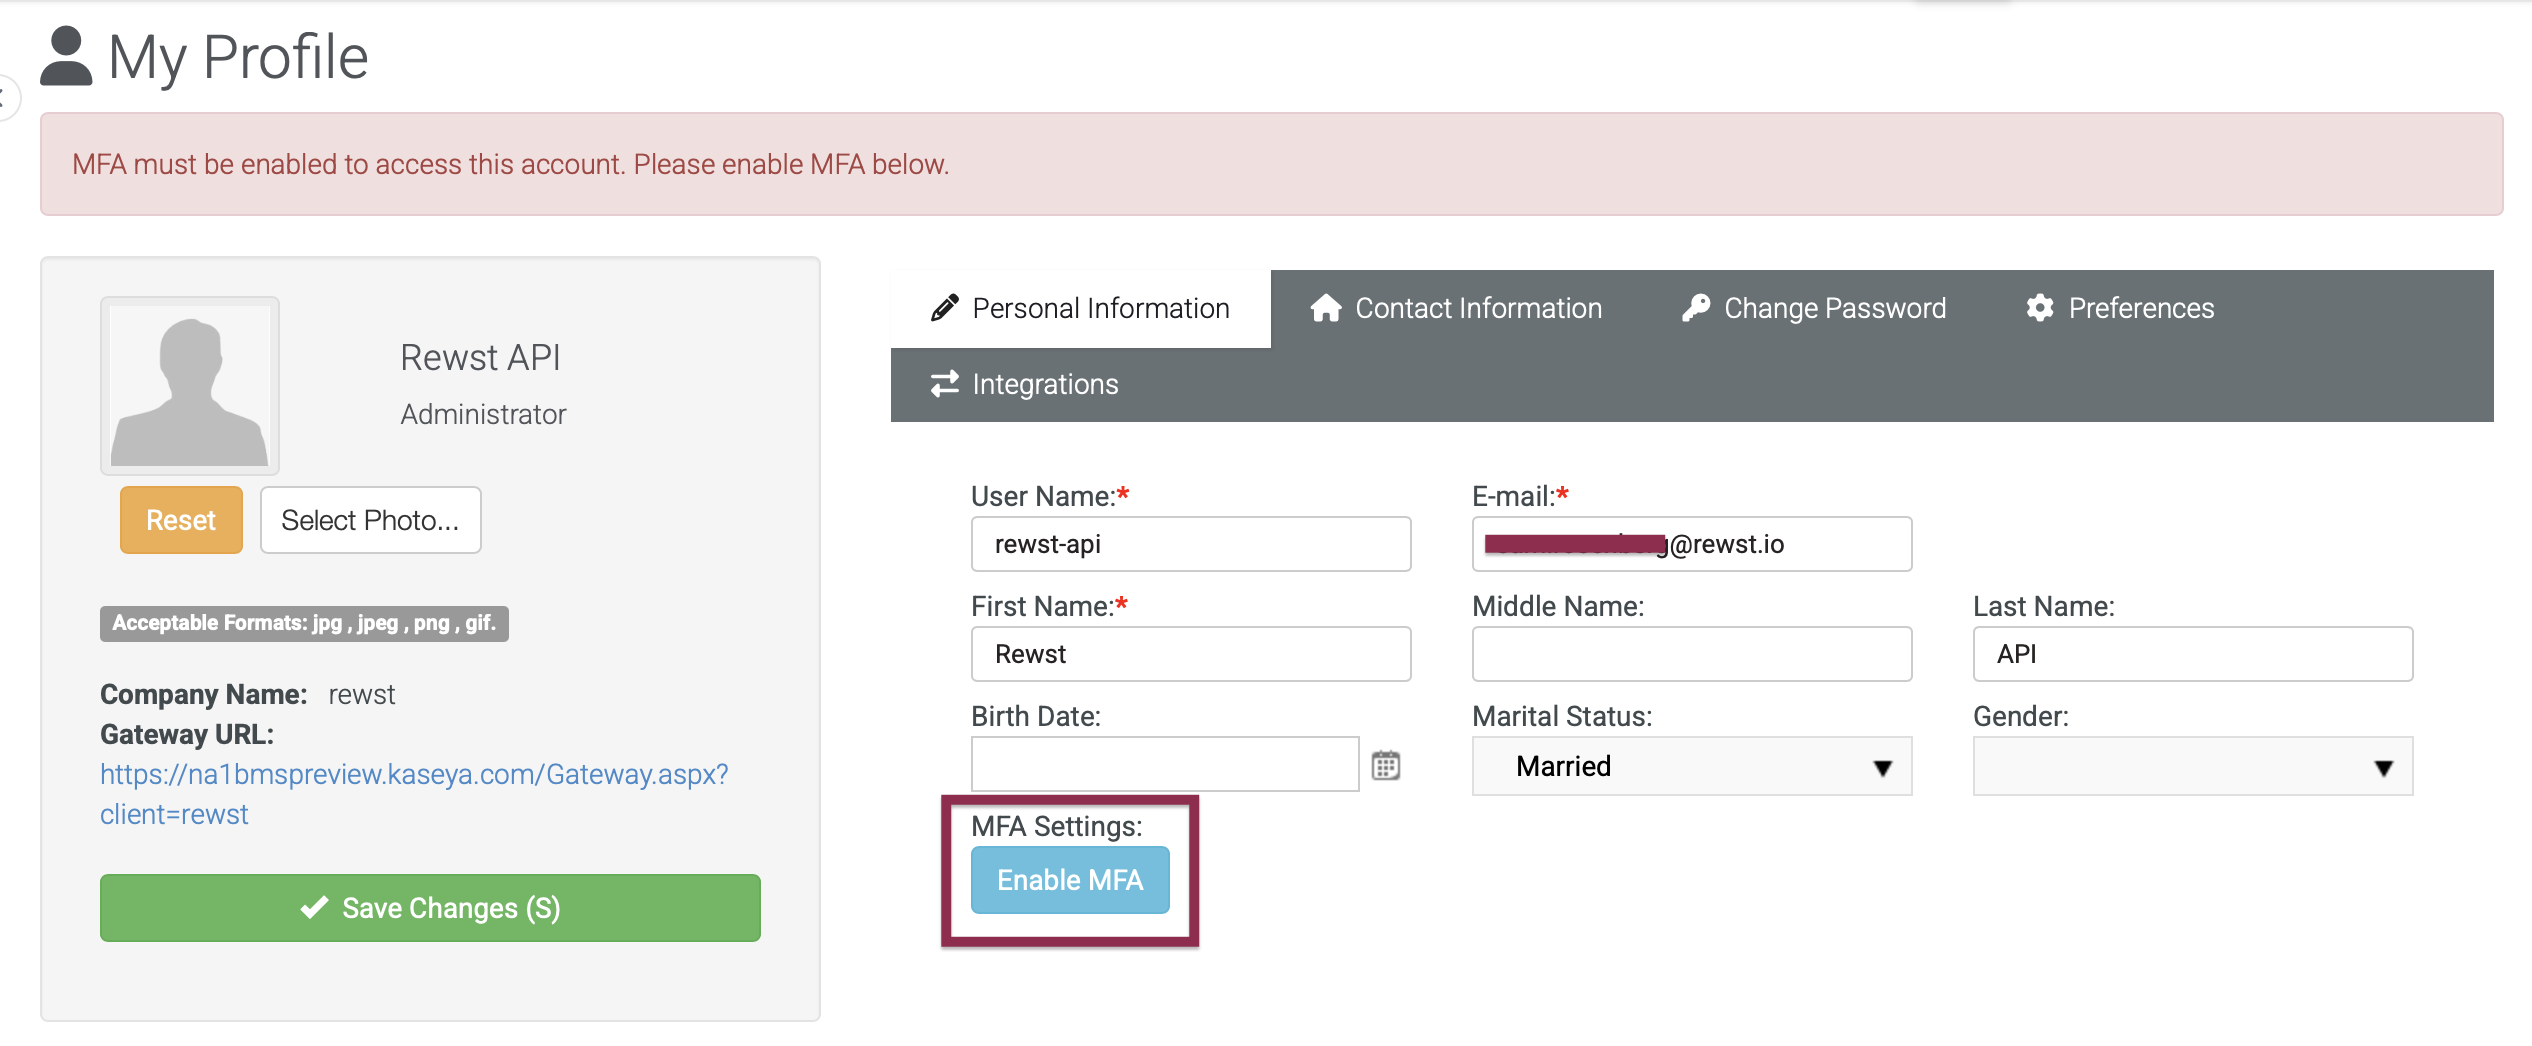Click the pencil icon on Personal Information

(x=944, y=308)
